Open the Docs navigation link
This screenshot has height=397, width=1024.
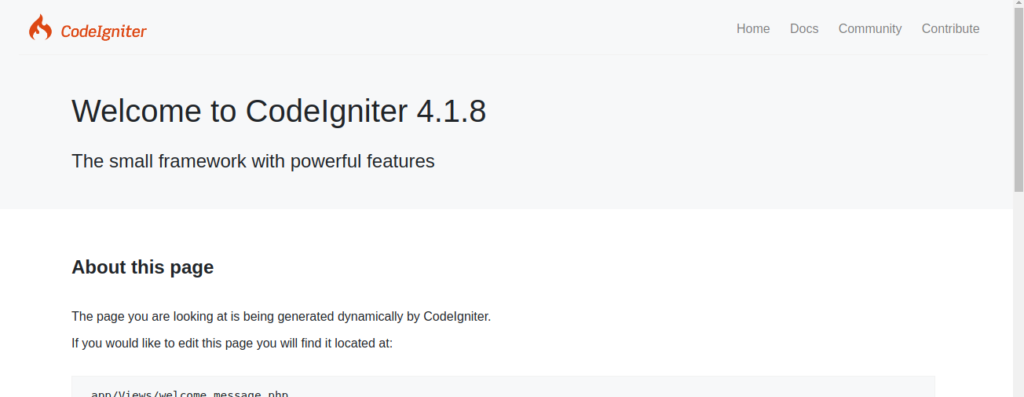pos(804,29)
